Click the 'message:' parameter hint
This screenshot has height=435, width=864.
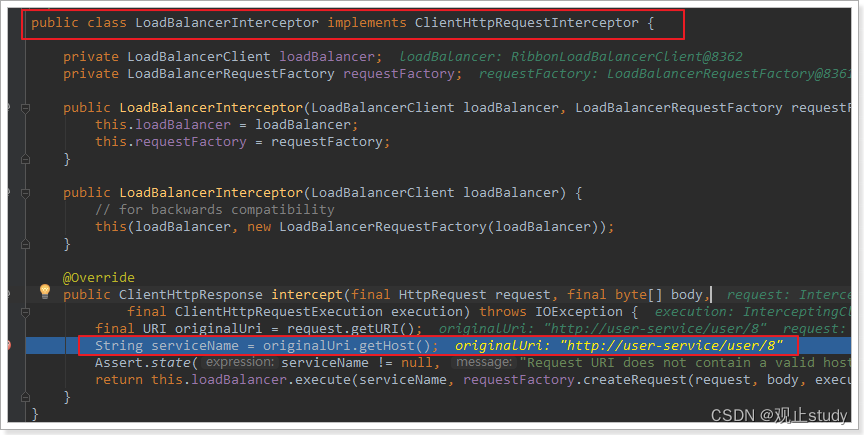(483, 362)
